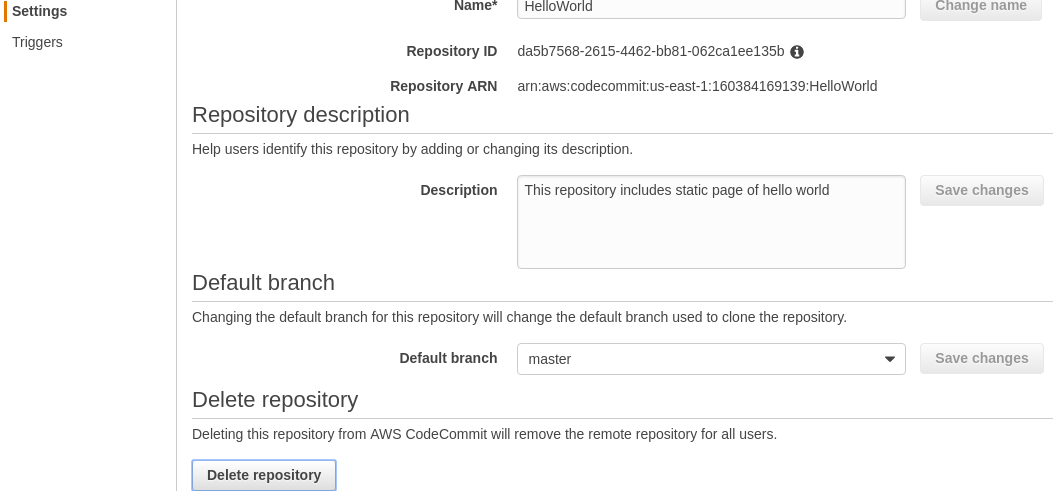Save changes for the default branch
The width and height of the screenshot is (1053, 496).
click(x=981, y=358)
